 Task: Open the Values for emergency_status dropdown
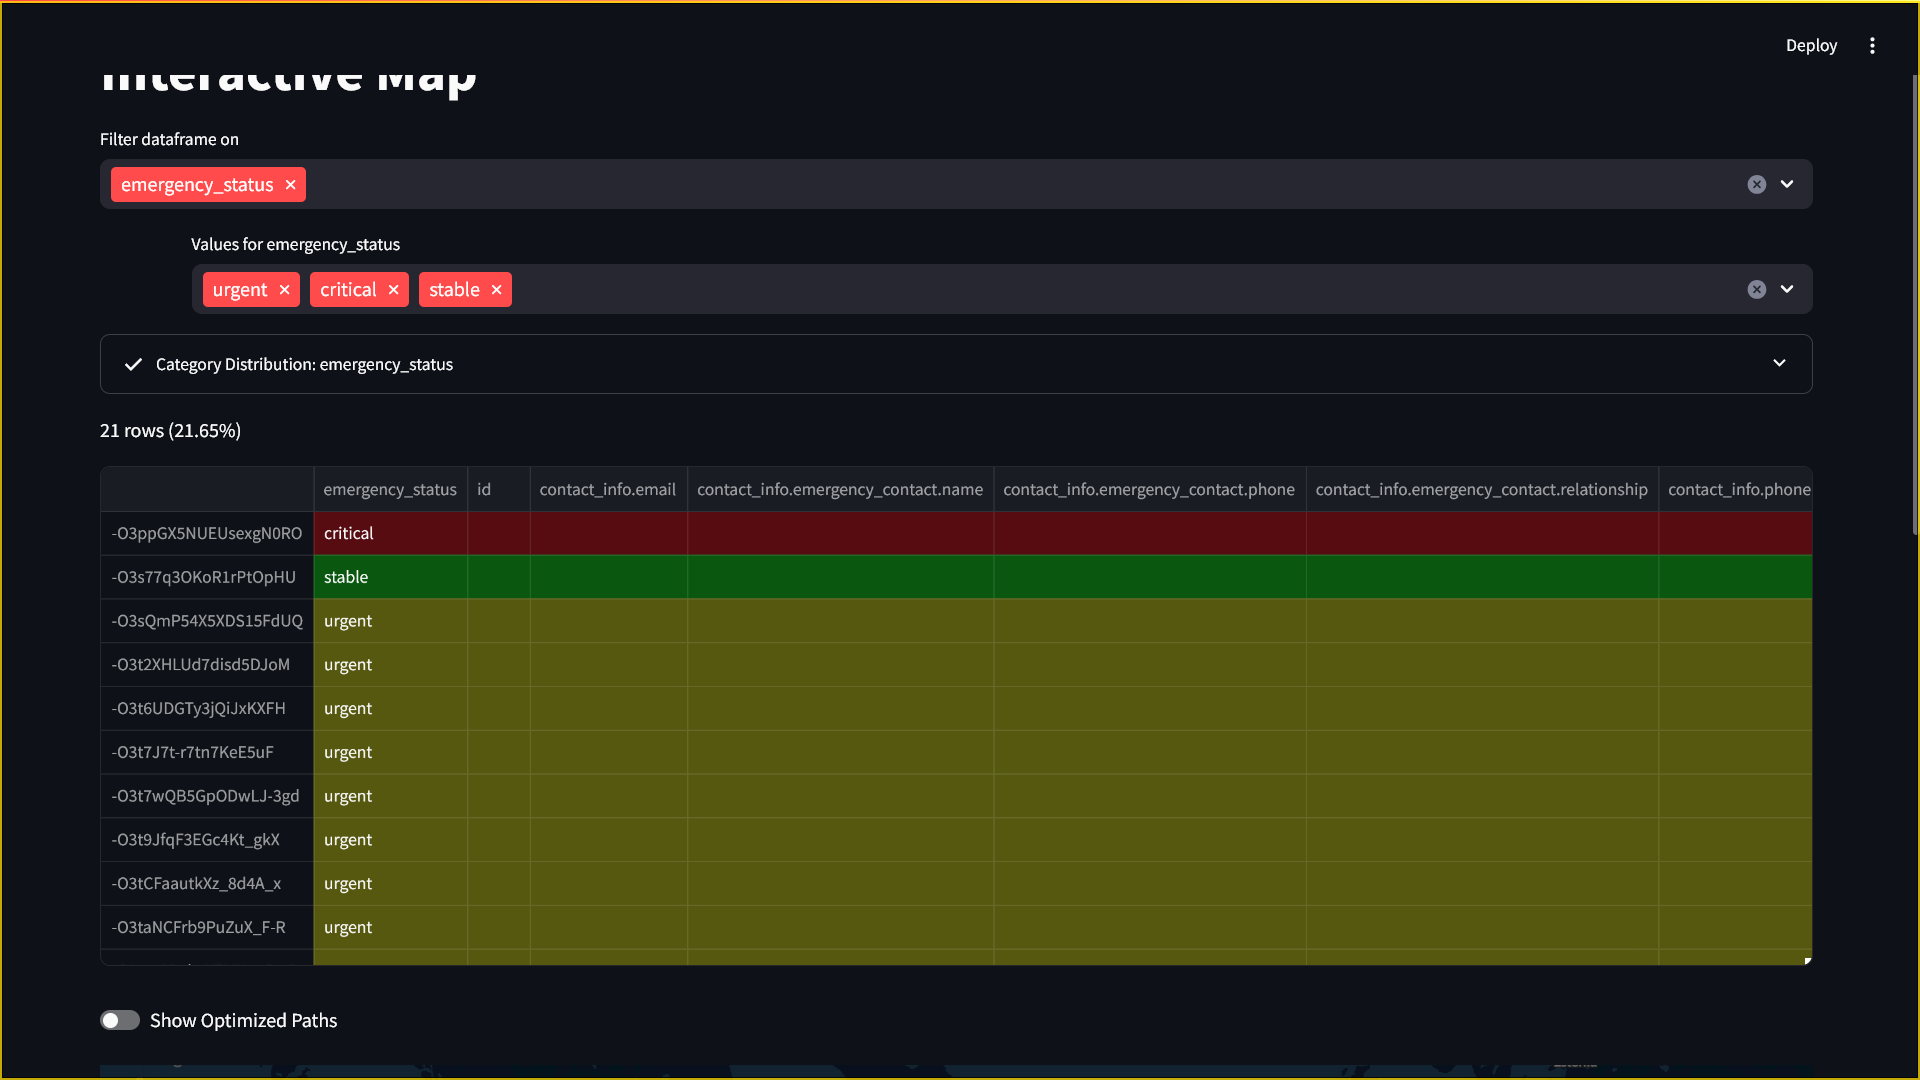pos(1787,290)
